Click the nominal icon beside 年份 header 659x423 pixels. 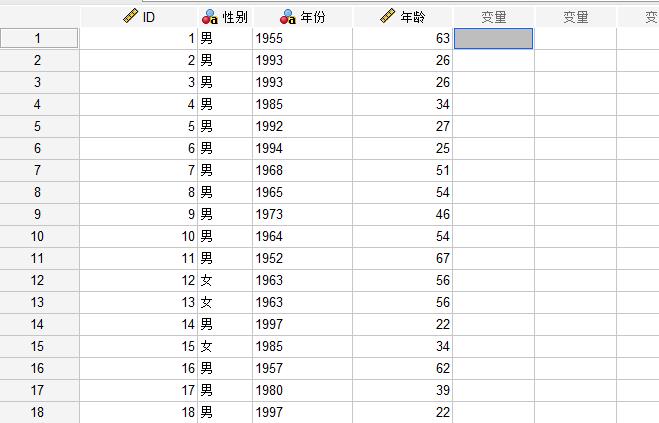click(x=287, y=17)
